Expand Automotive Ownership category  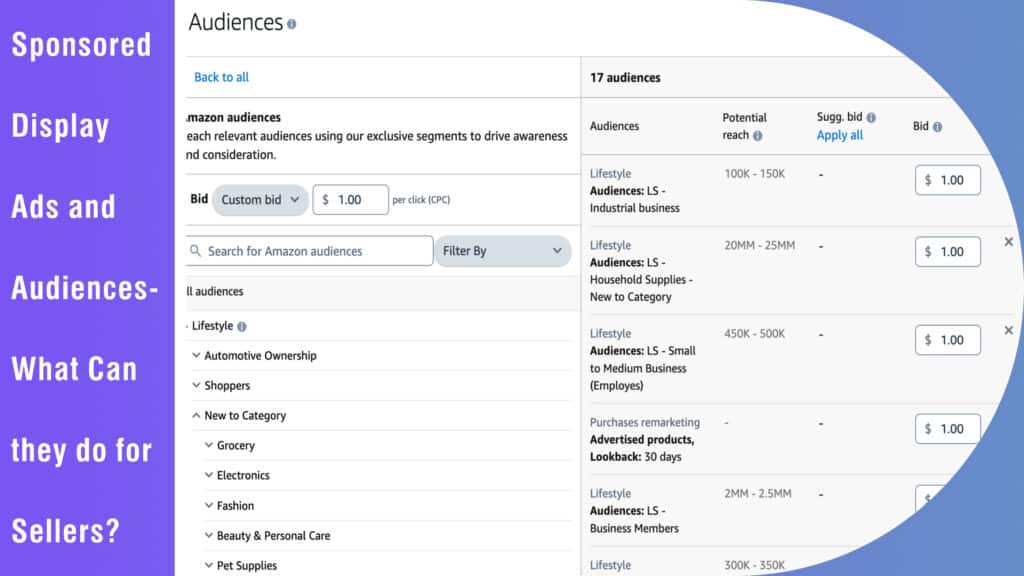[196, 355]
